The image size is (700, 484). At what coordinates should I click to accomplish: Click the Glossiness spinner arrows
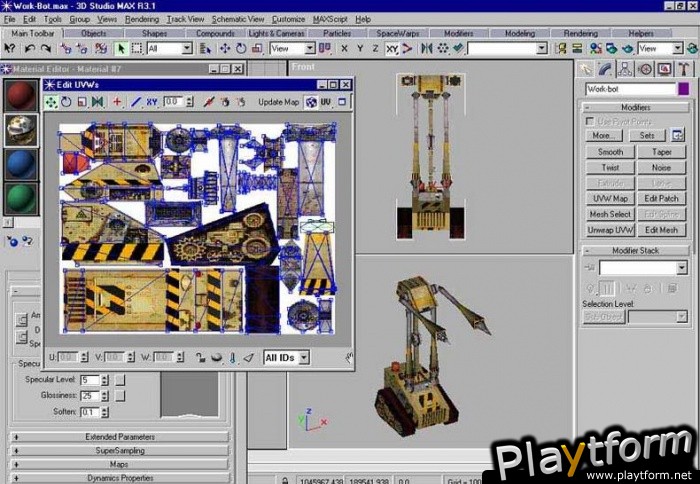point(104,396)
